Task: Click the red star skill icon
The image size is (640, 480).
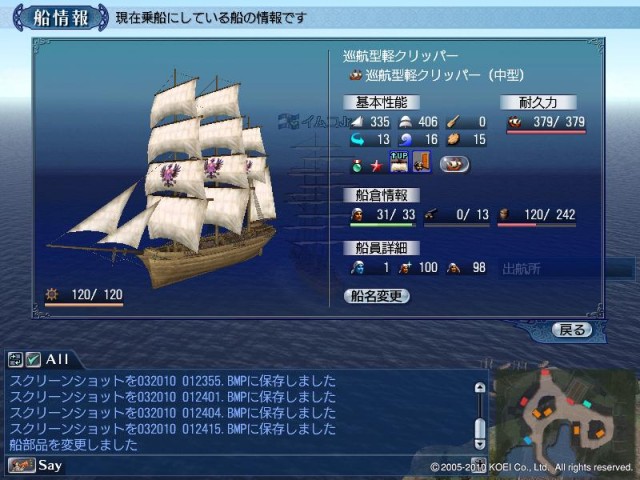Action: [376, 166]
